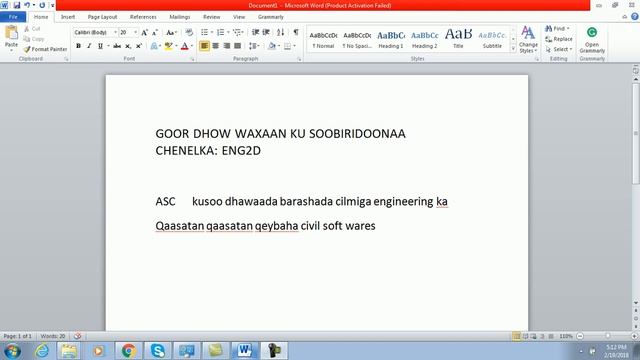This screenshot has height=360, width=640.
Task: Clear all formatting from selection
Action: click(x=189, y=32)
